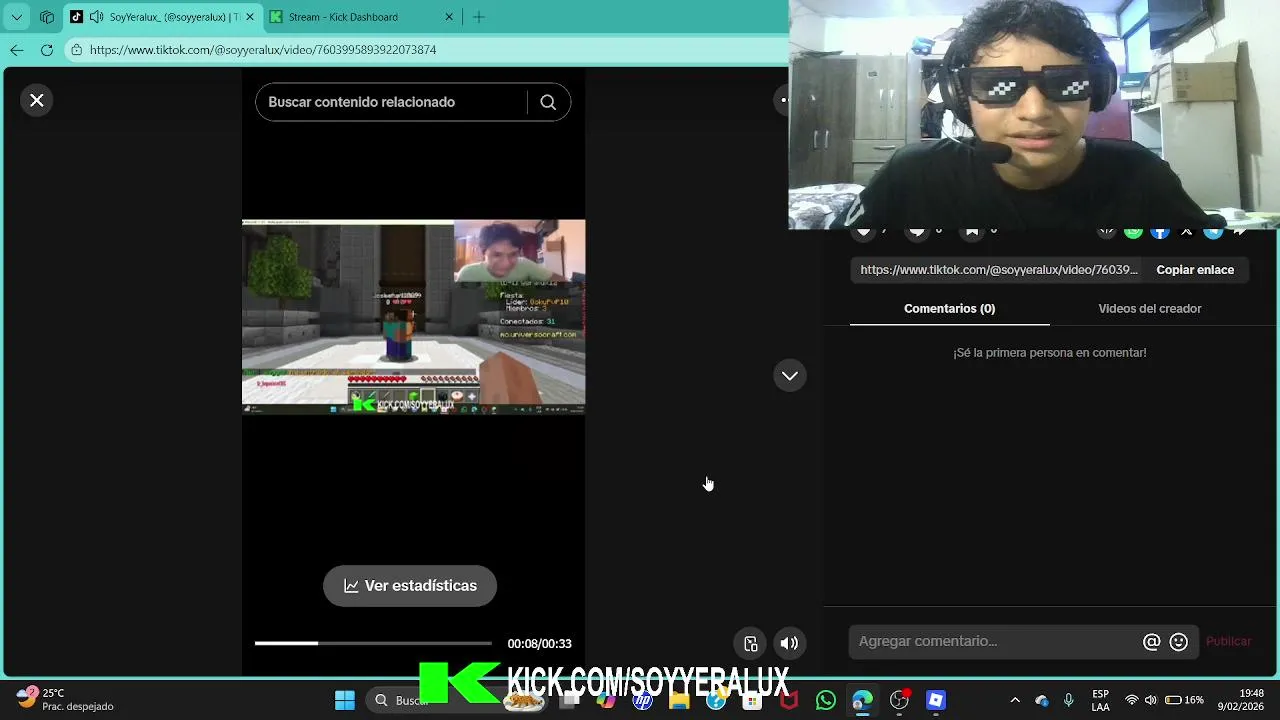Viewport: 1280px width, 720px height.
Task: Mute tab via speaker icon on TikTok tab
Action: [96, 17]
